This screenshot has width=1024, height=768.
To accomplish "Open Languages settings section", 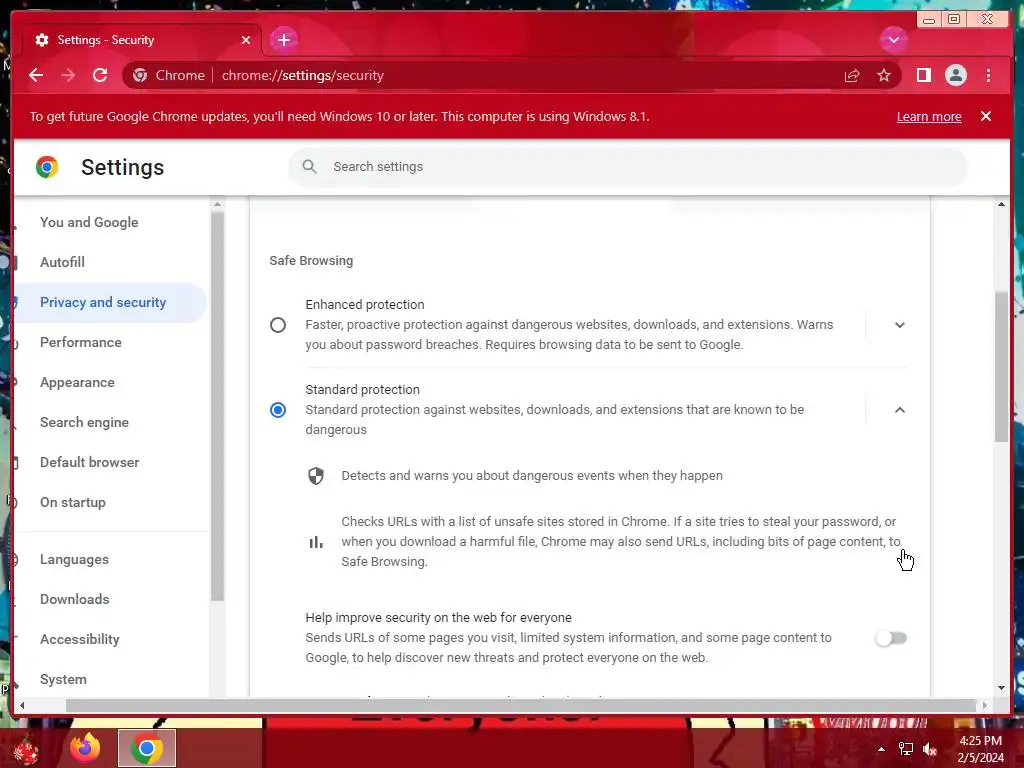I will [74, 559].
